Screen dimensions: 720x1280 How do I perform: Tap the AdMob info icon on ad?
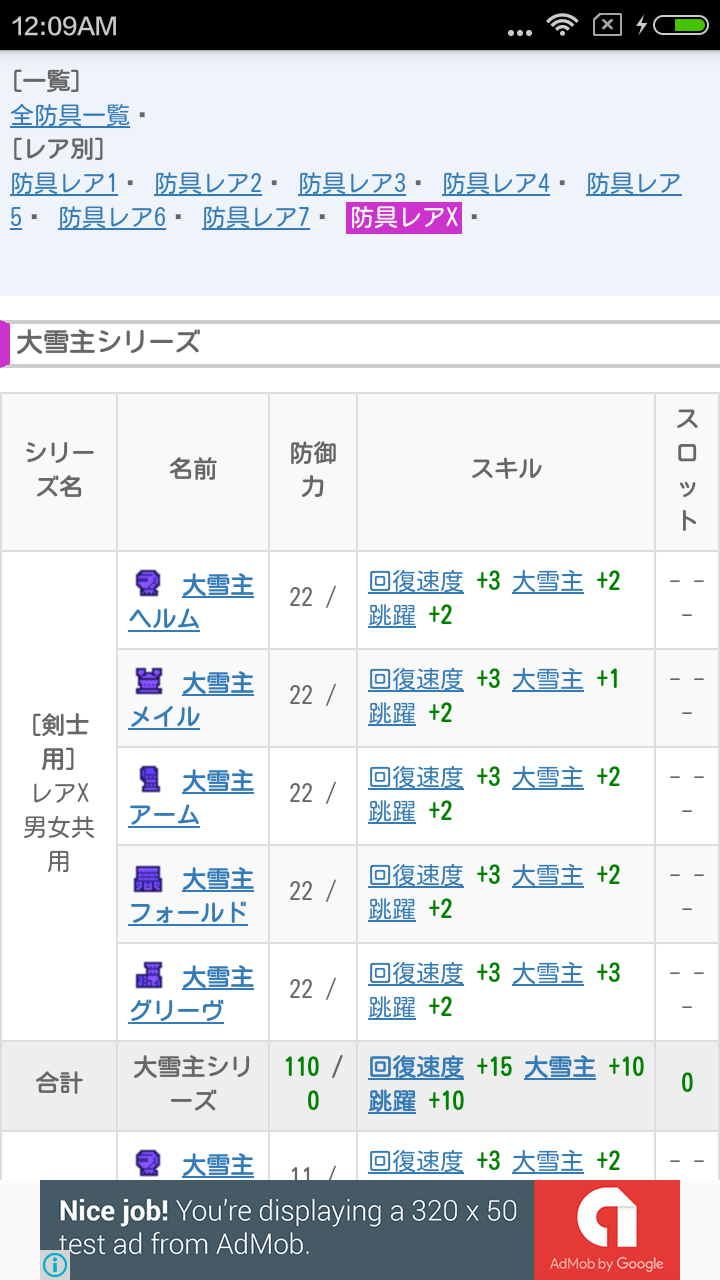55,1265
